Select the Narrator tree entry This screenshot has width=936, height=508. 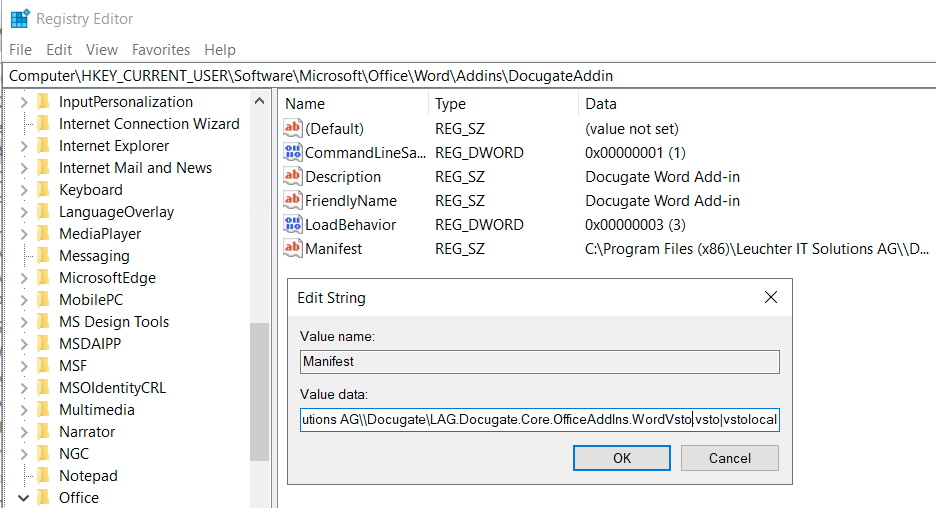click(x=87, y=432)
